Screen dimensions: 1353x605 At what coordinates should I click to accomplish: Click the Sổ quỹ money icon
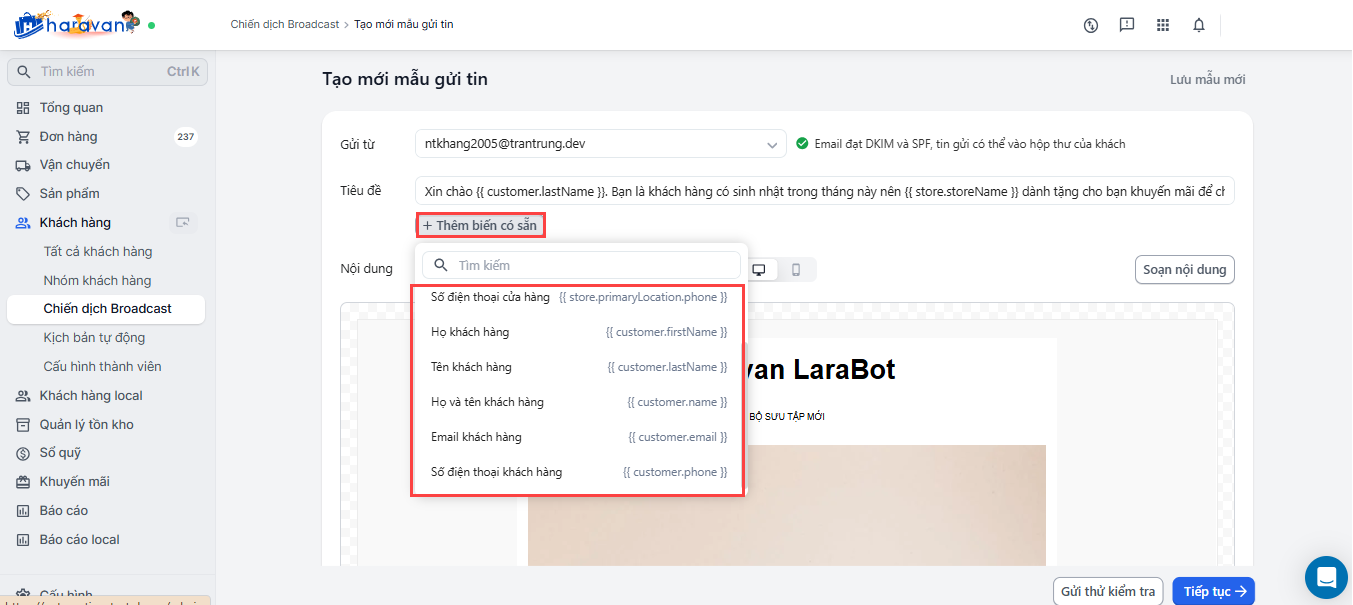coord(23,453)
